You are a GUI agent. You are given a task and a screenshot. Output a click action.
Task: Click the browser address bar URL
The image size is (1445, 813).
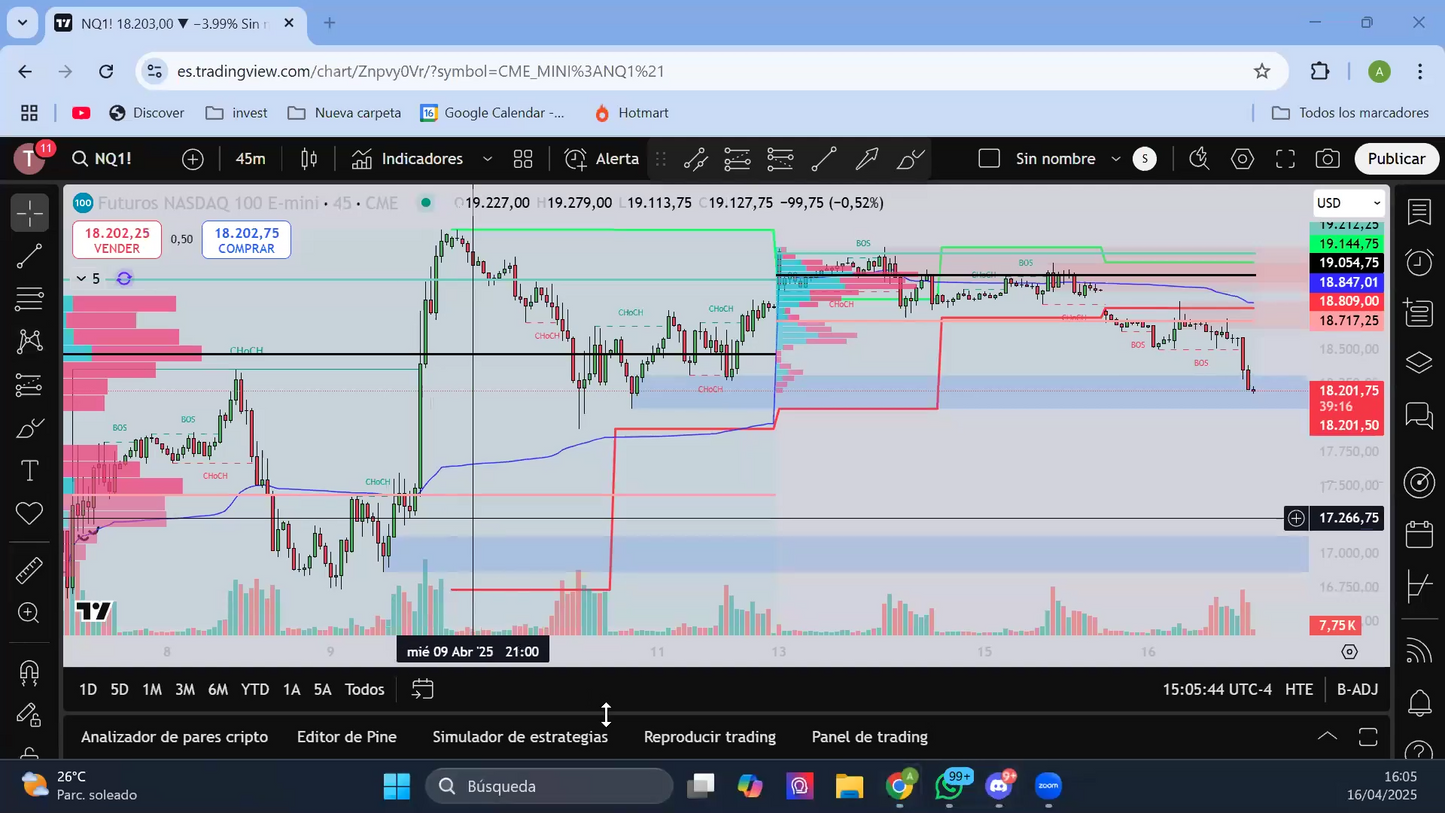(420, 71)
